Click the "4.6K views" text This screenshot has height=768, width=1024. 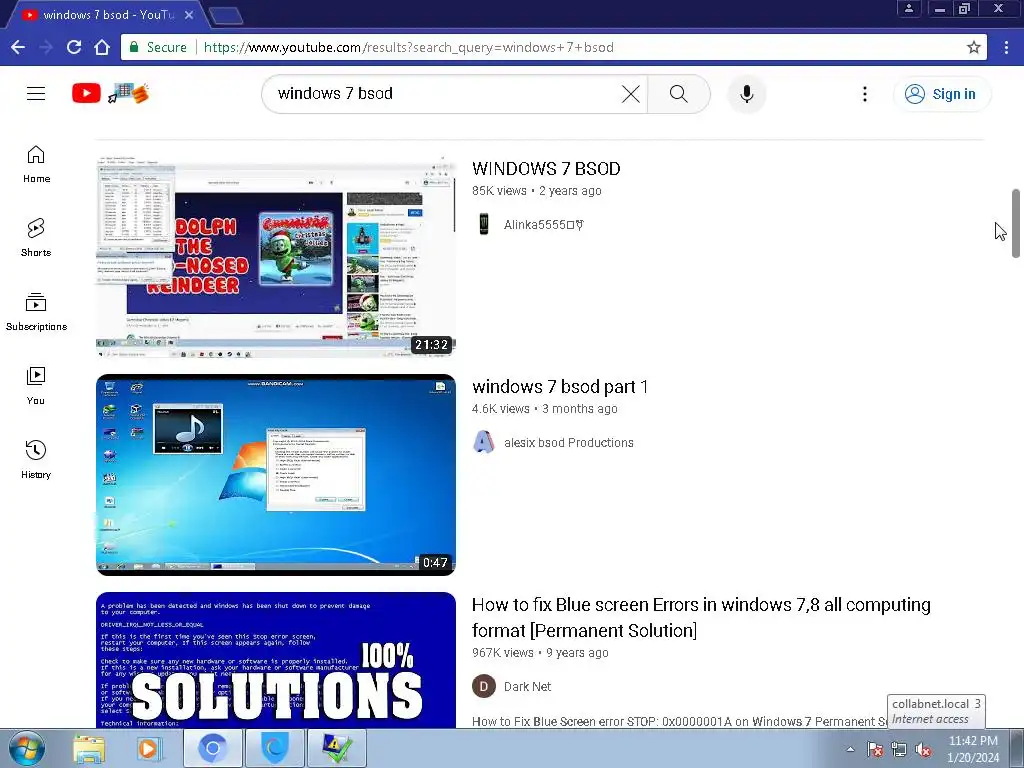point(501,409)
